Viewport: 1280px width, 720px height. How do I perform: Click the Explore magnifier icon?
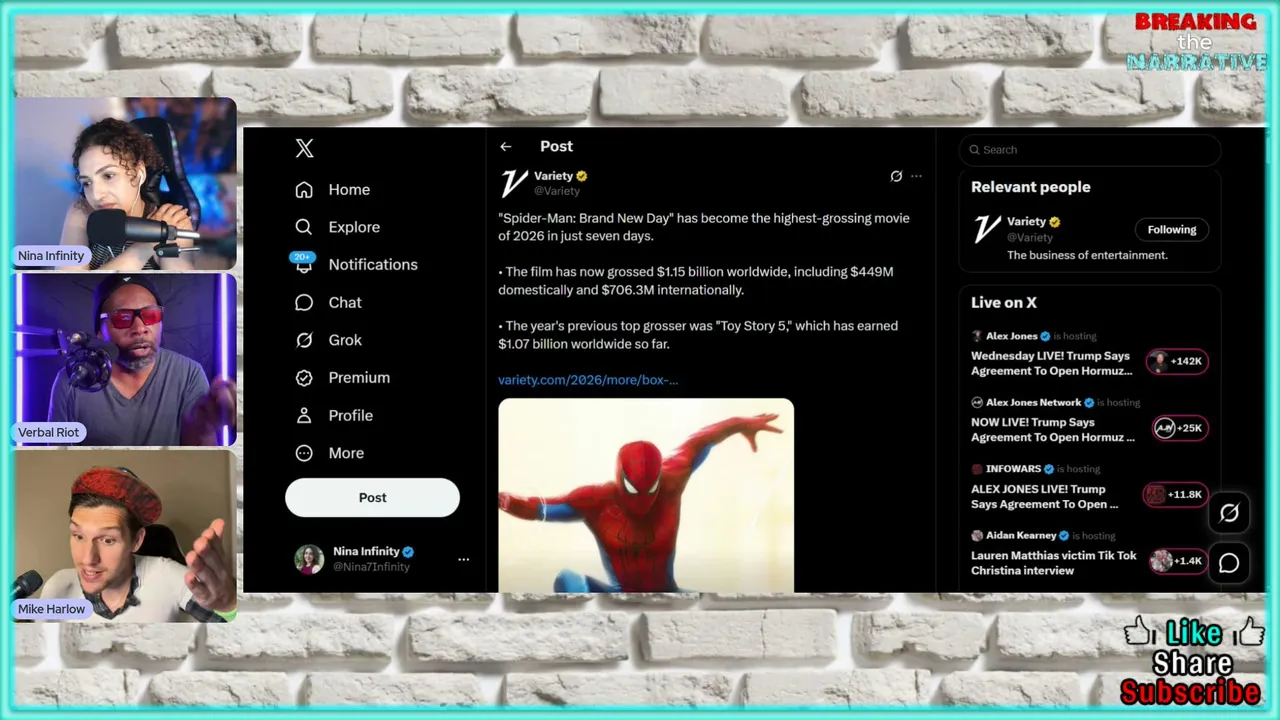click(x=304, y=227)
